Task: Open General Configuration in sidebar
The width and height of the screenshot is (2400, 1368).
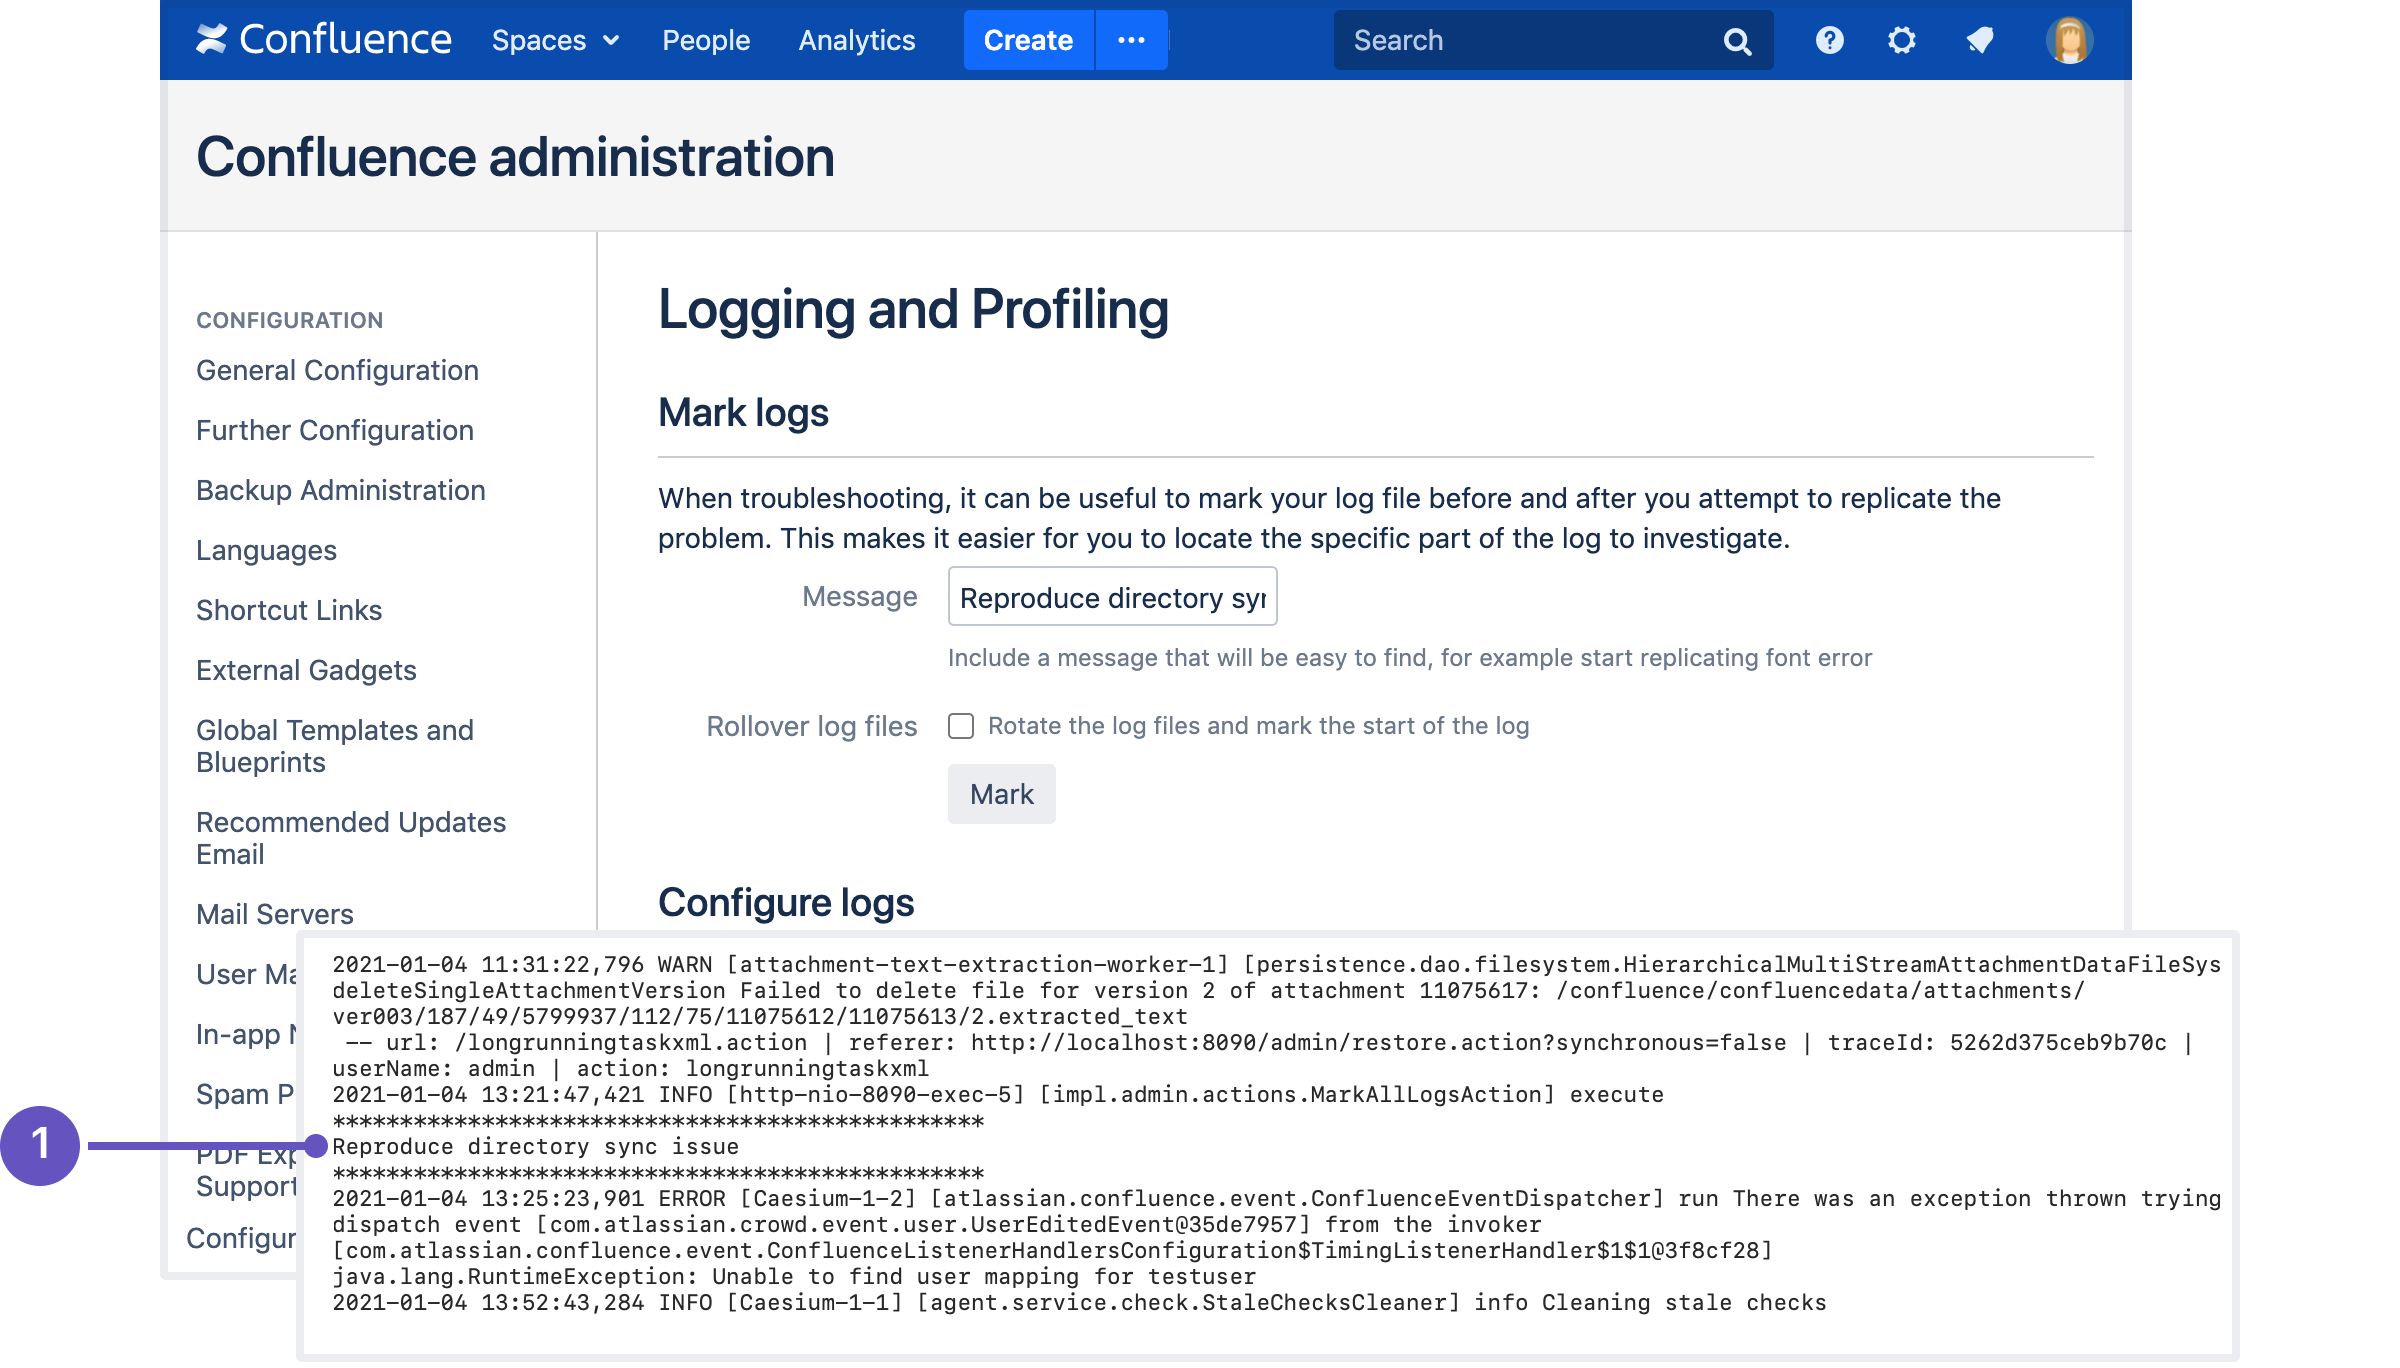Action: 337,370
